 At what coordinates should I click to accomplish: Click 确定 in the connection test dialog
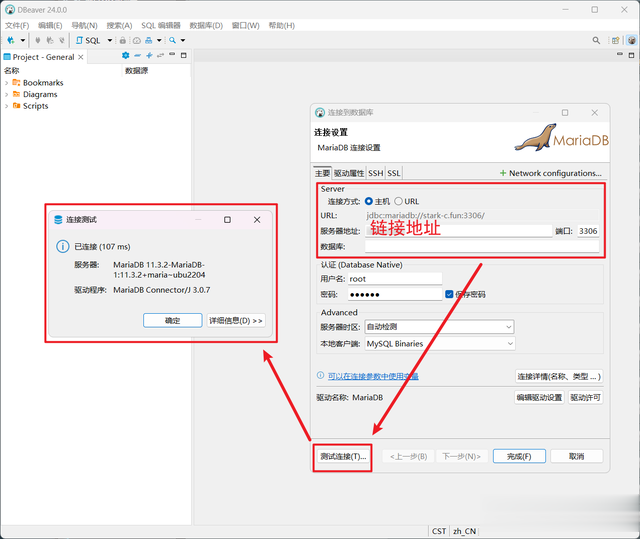173,320
